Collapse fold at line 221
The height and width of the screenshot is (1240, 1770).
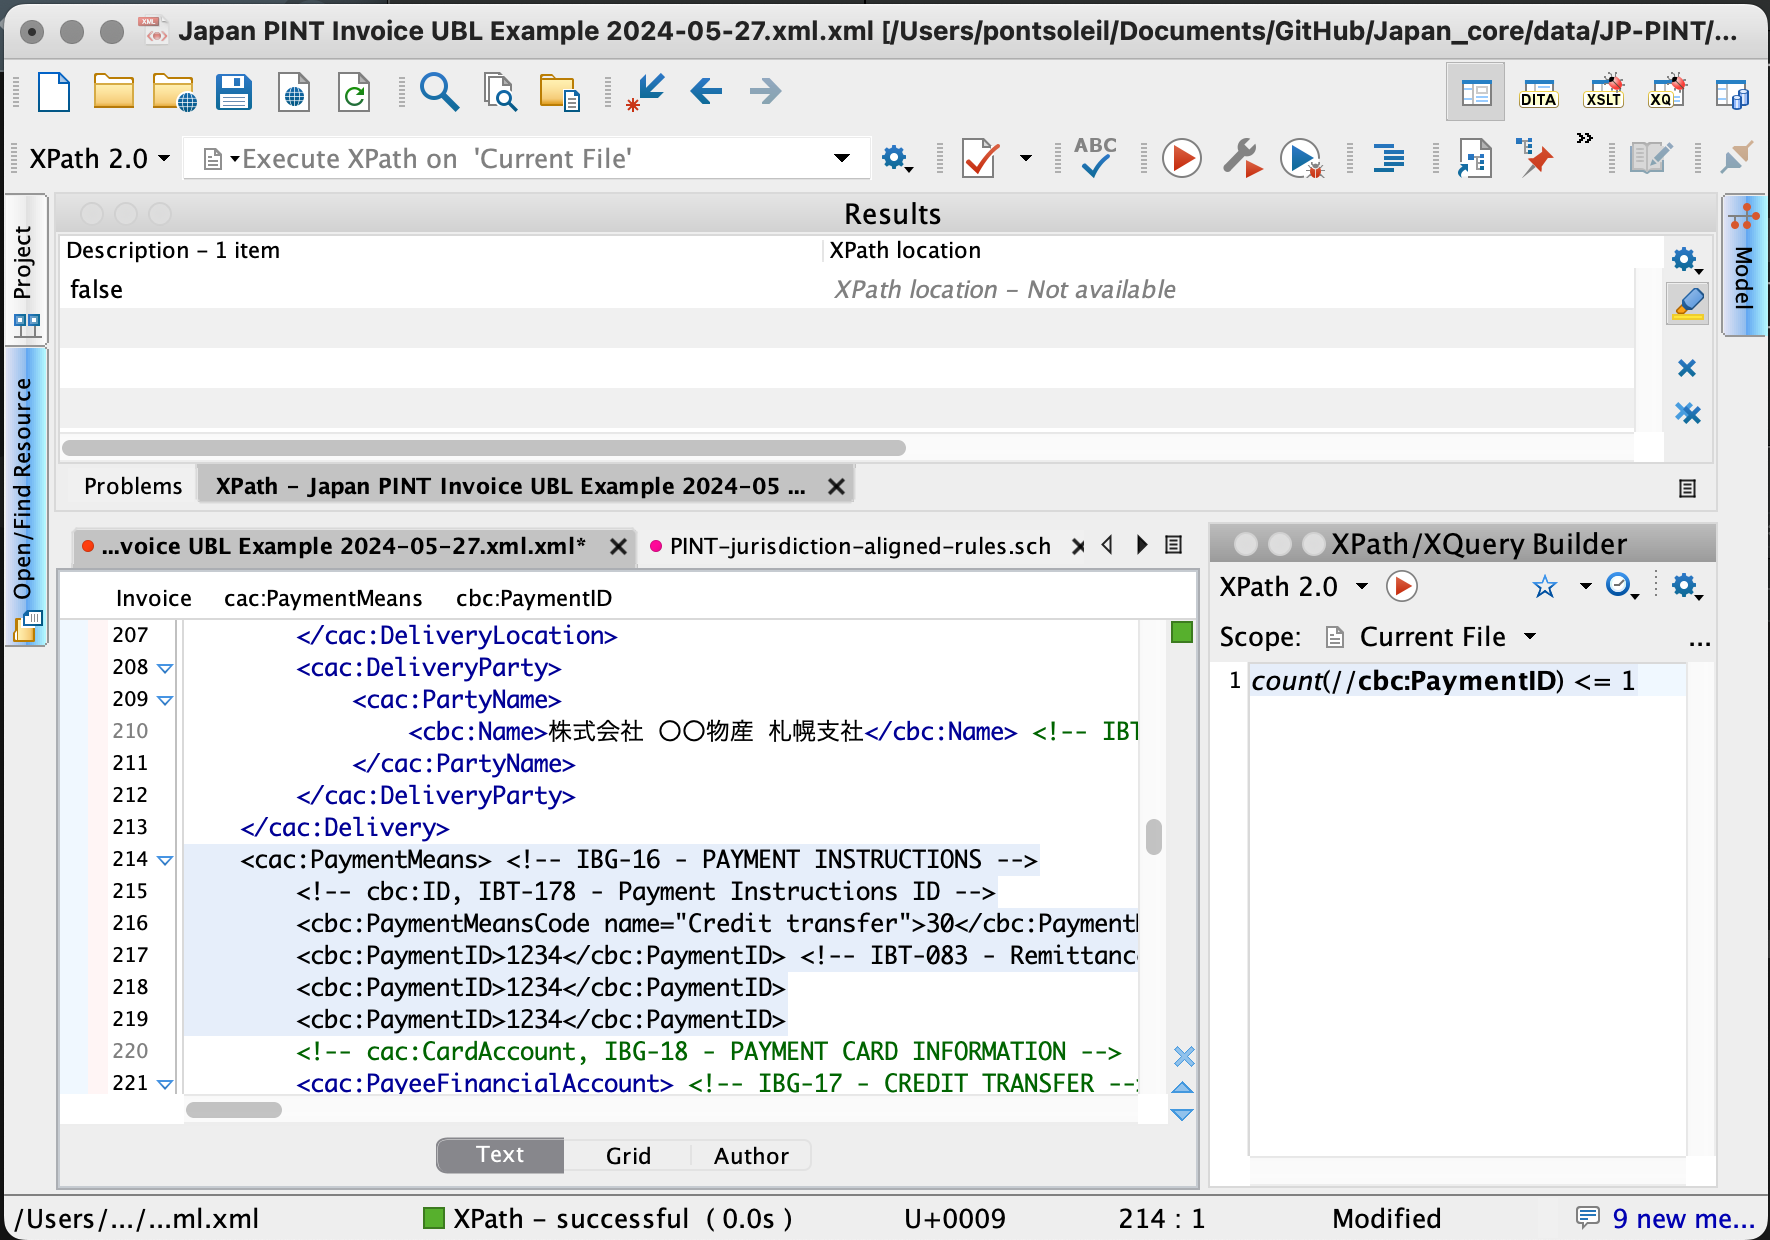click(x=166, y=1084)
